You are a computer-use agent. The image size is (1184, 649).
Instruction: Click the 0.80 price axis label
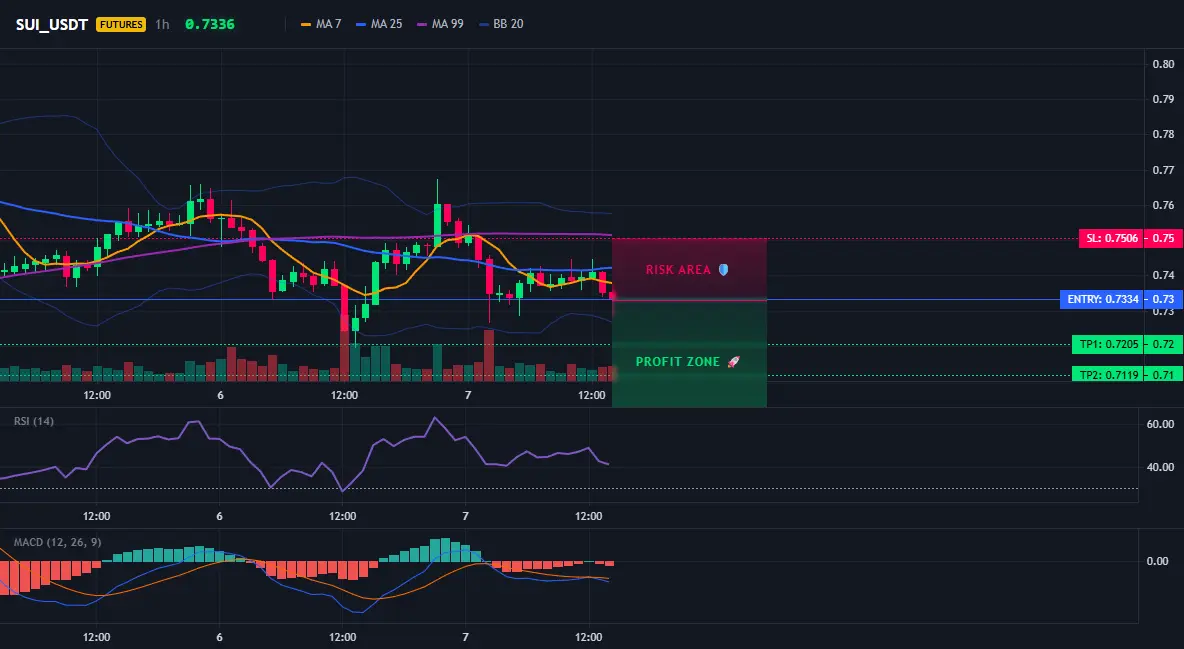1163,63
